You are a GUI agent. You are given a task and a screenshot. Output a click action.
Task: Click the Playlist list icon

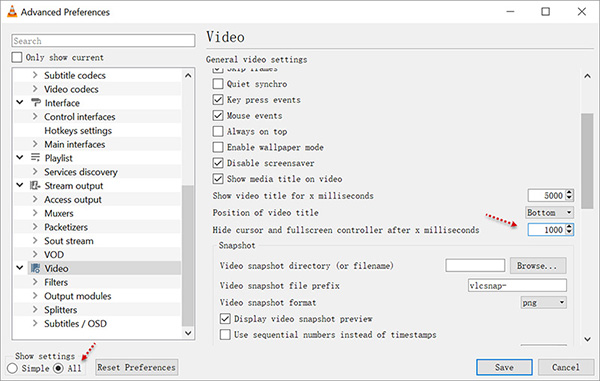pos(35,158)
